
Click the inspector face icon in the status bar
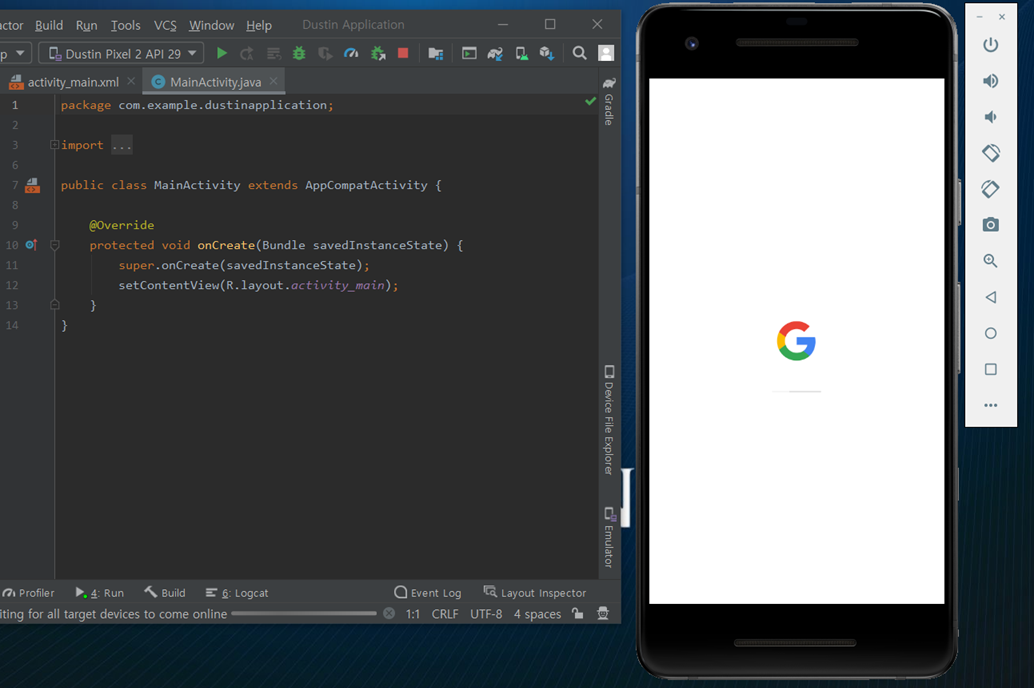603,613
